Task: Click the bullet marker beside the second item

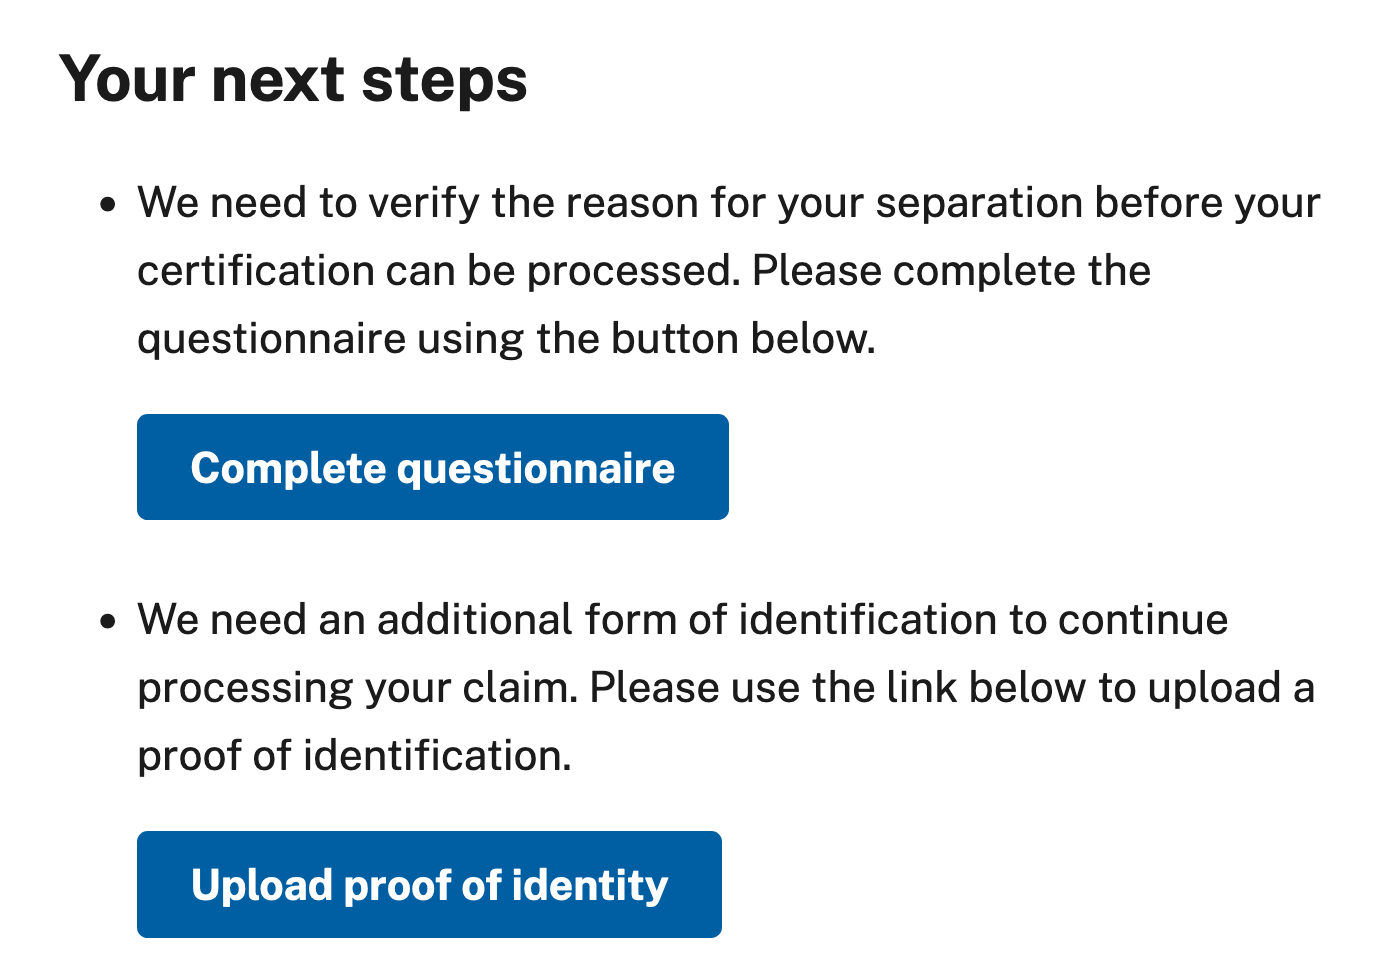Action: tap(108, 620)
